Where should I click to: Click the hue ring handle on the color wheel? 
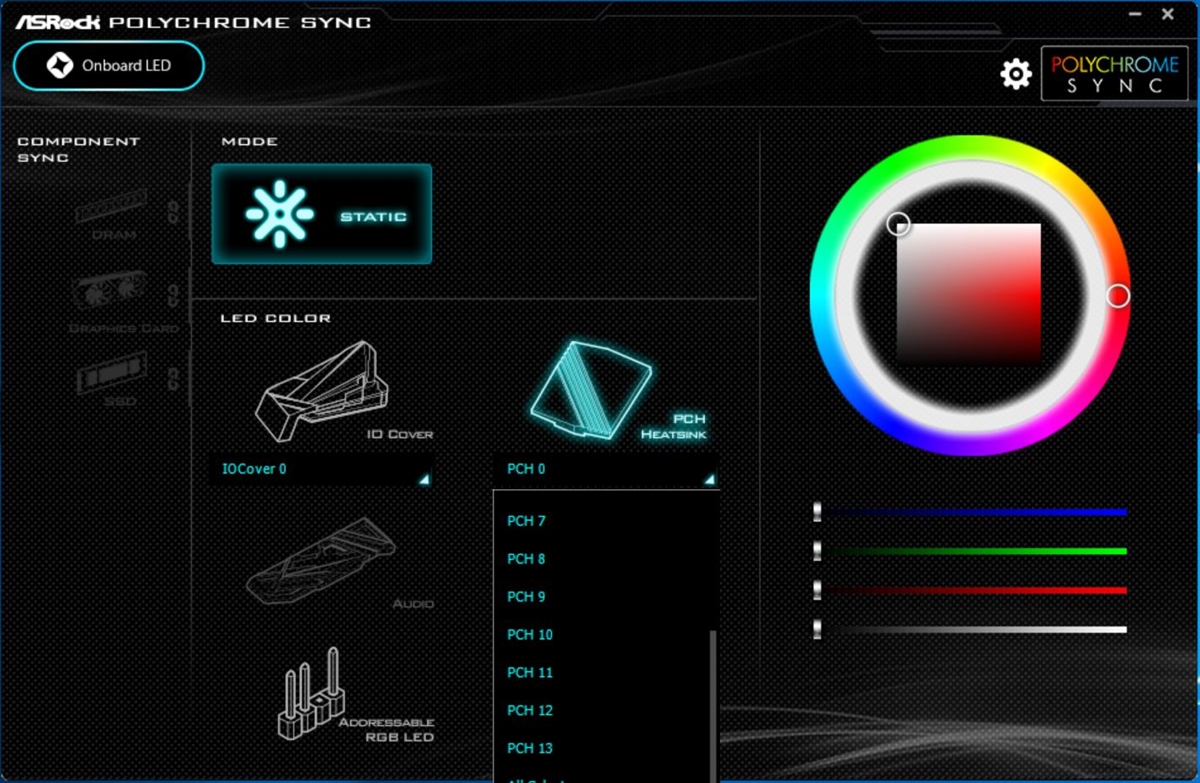pyautogui.click(x=1119, y=295)
